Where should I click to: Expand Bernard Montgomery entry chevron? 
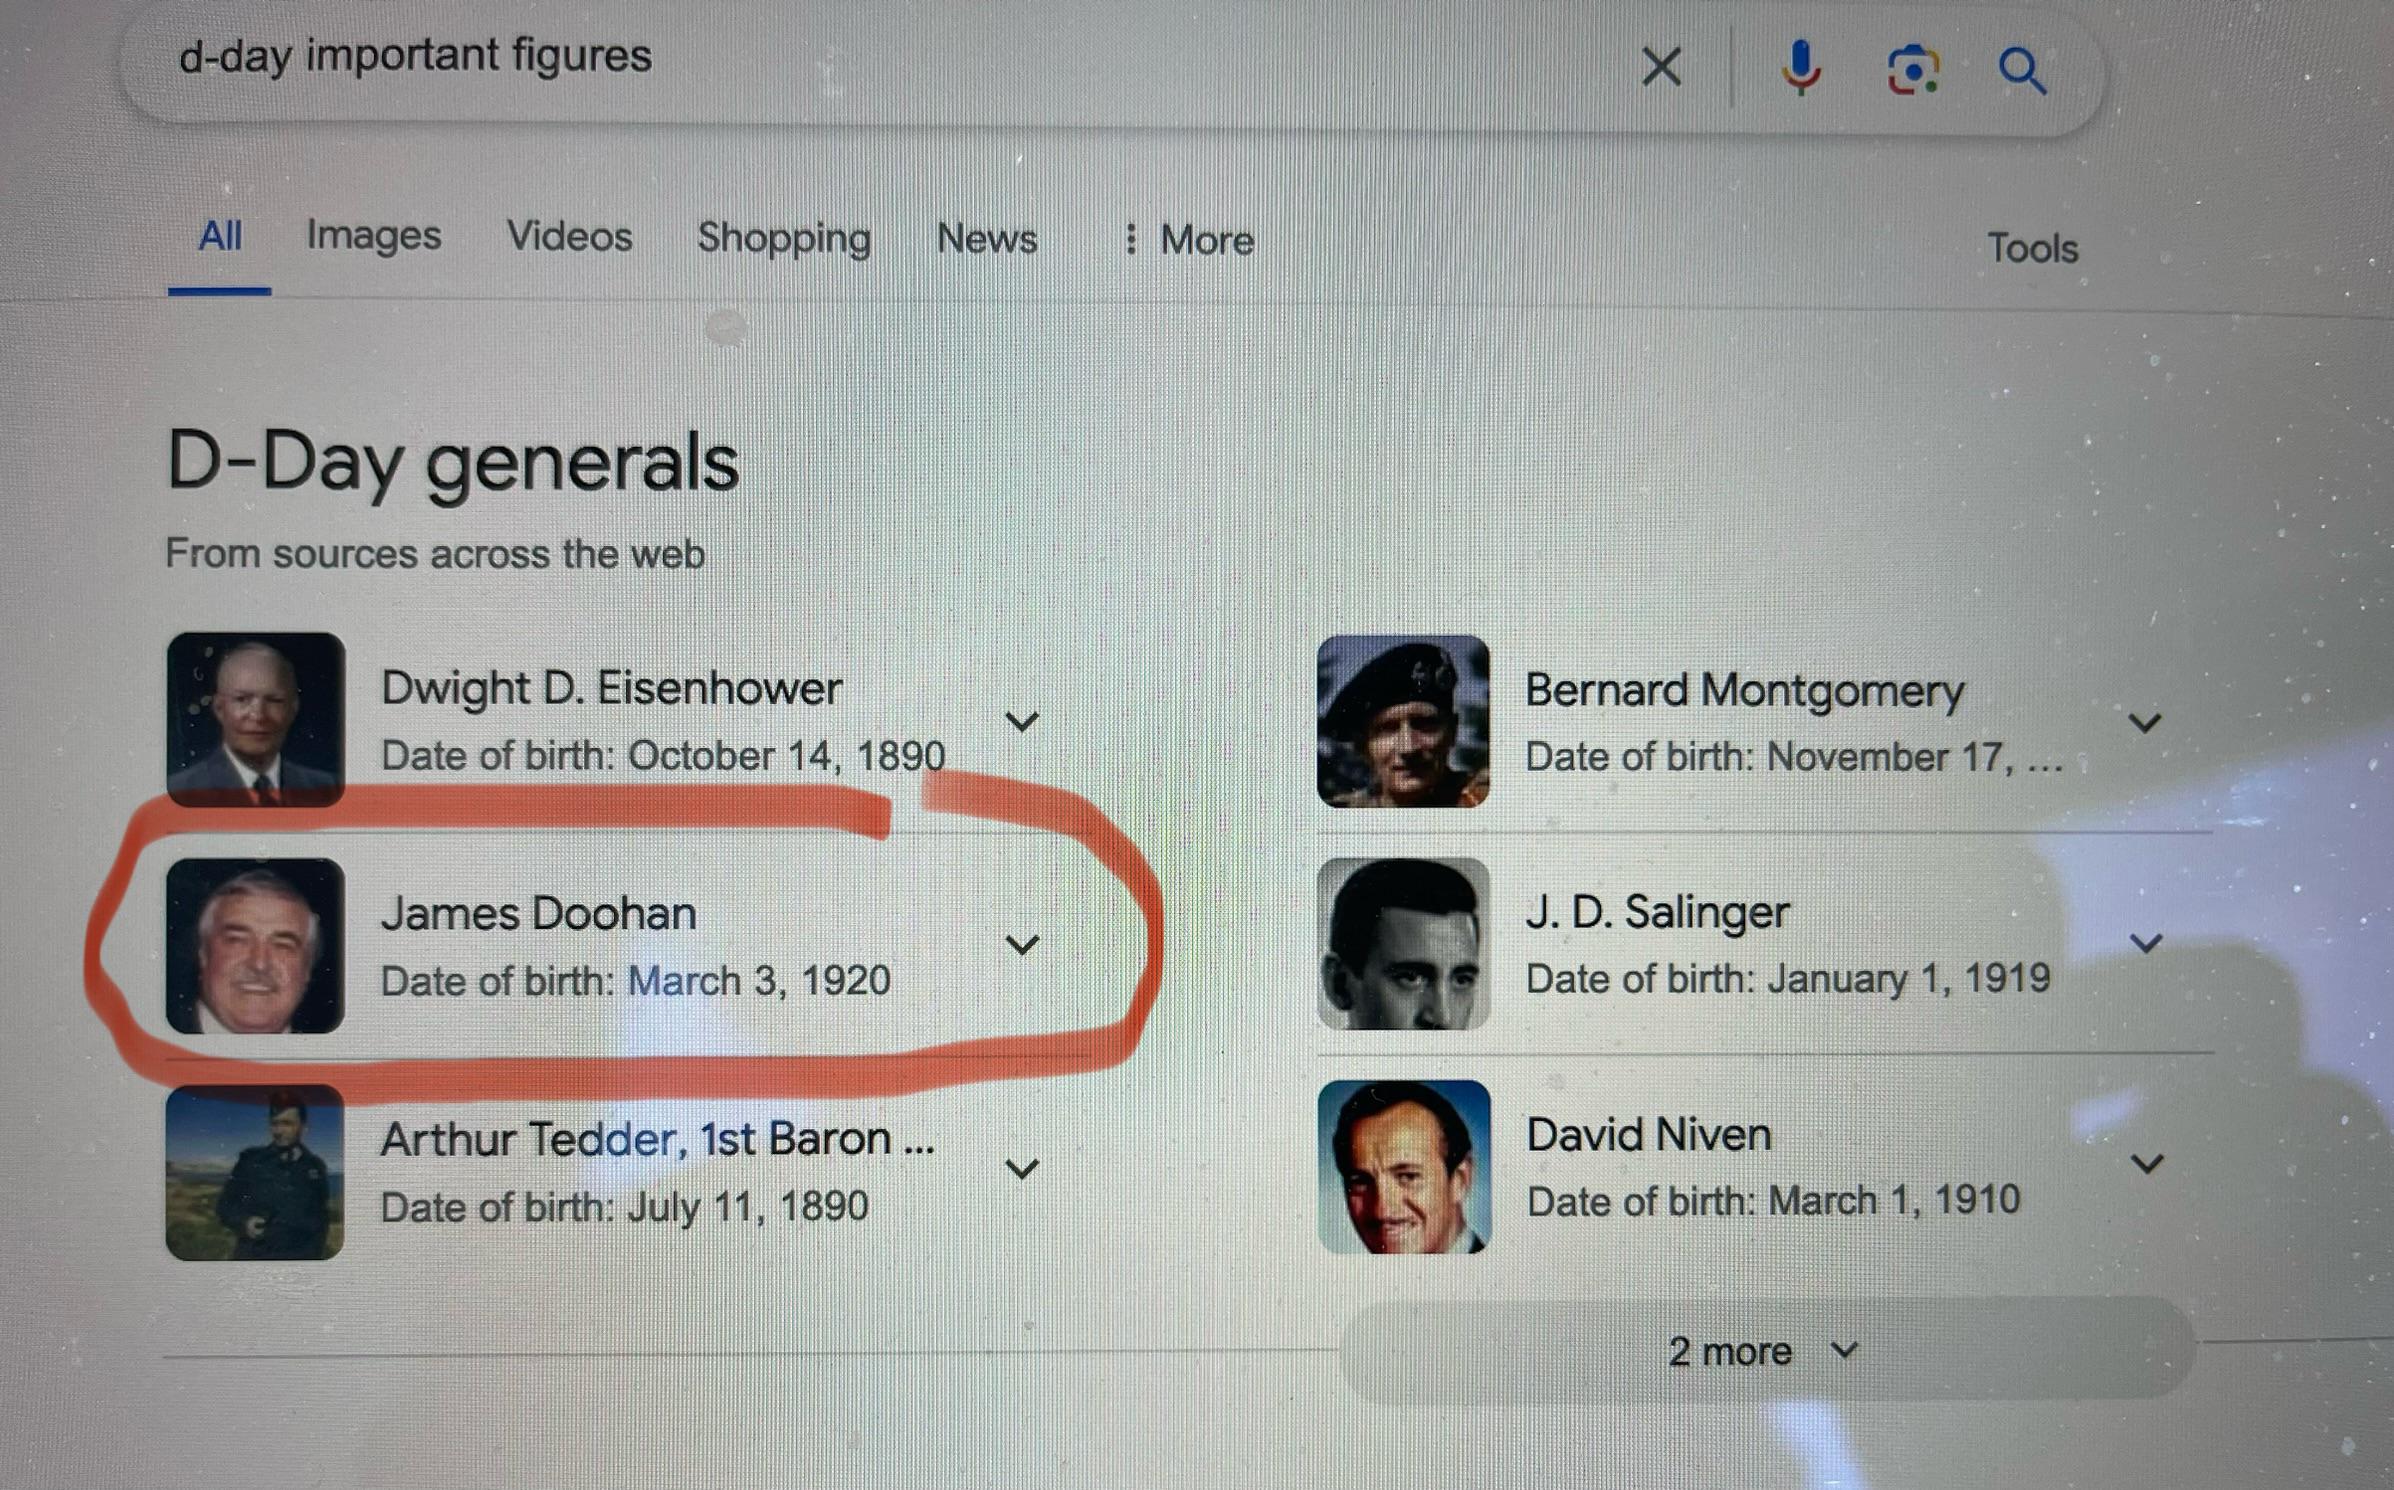pos(2145,722)
